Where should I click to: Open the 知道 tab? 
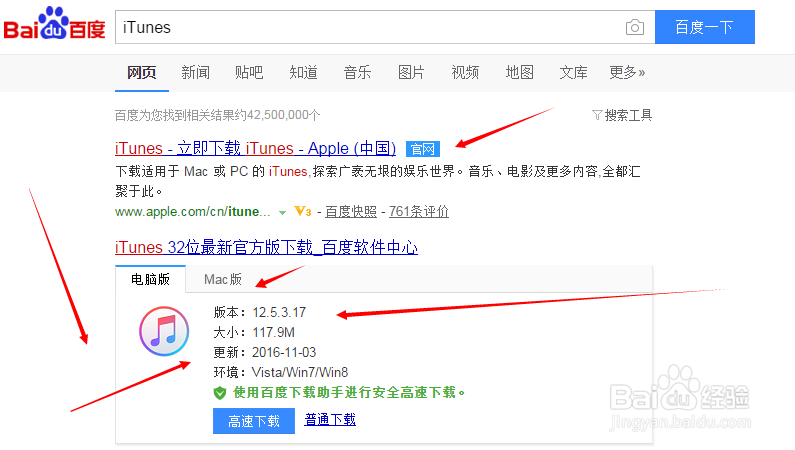303,72
